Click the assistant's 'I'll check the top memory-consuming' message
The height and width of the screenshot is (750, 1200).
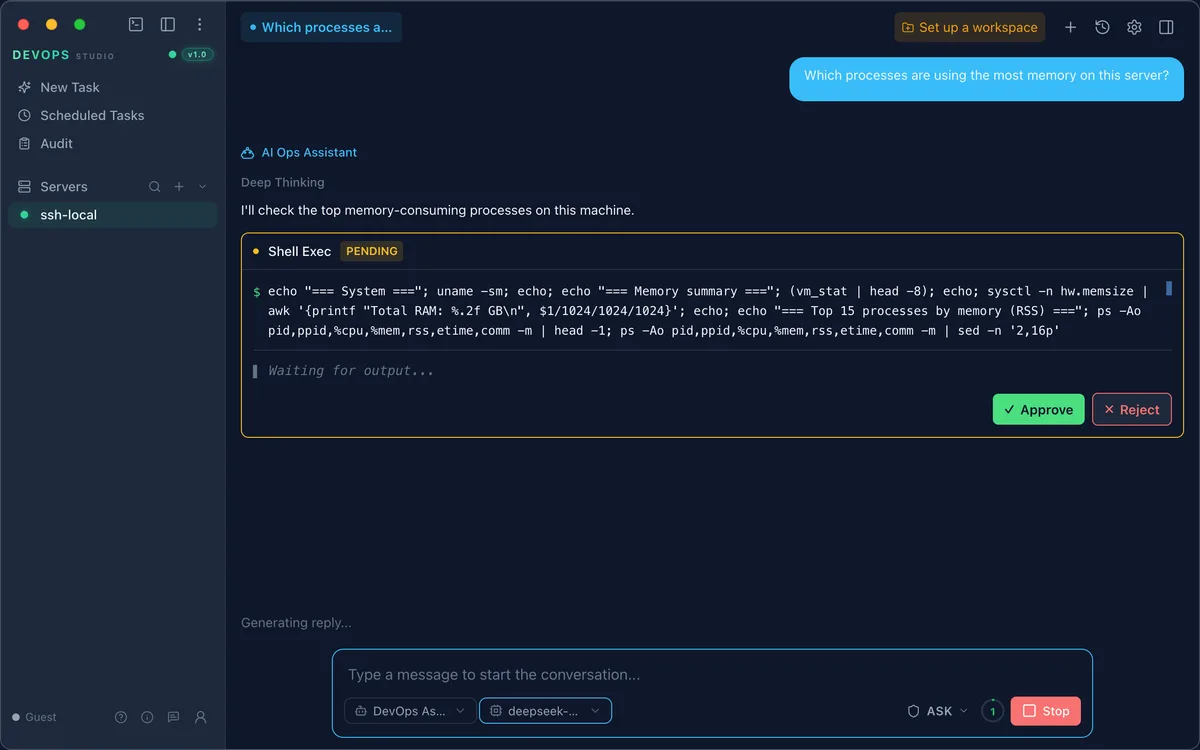click(x=438, y=211)
